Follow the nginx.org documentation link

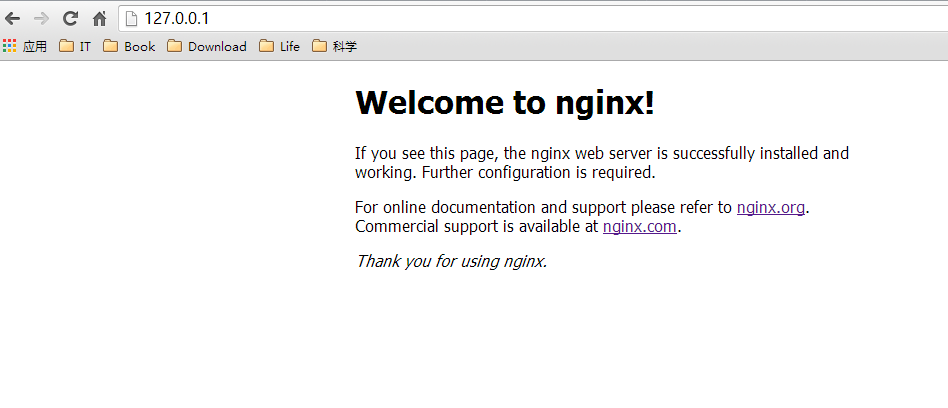770,208
